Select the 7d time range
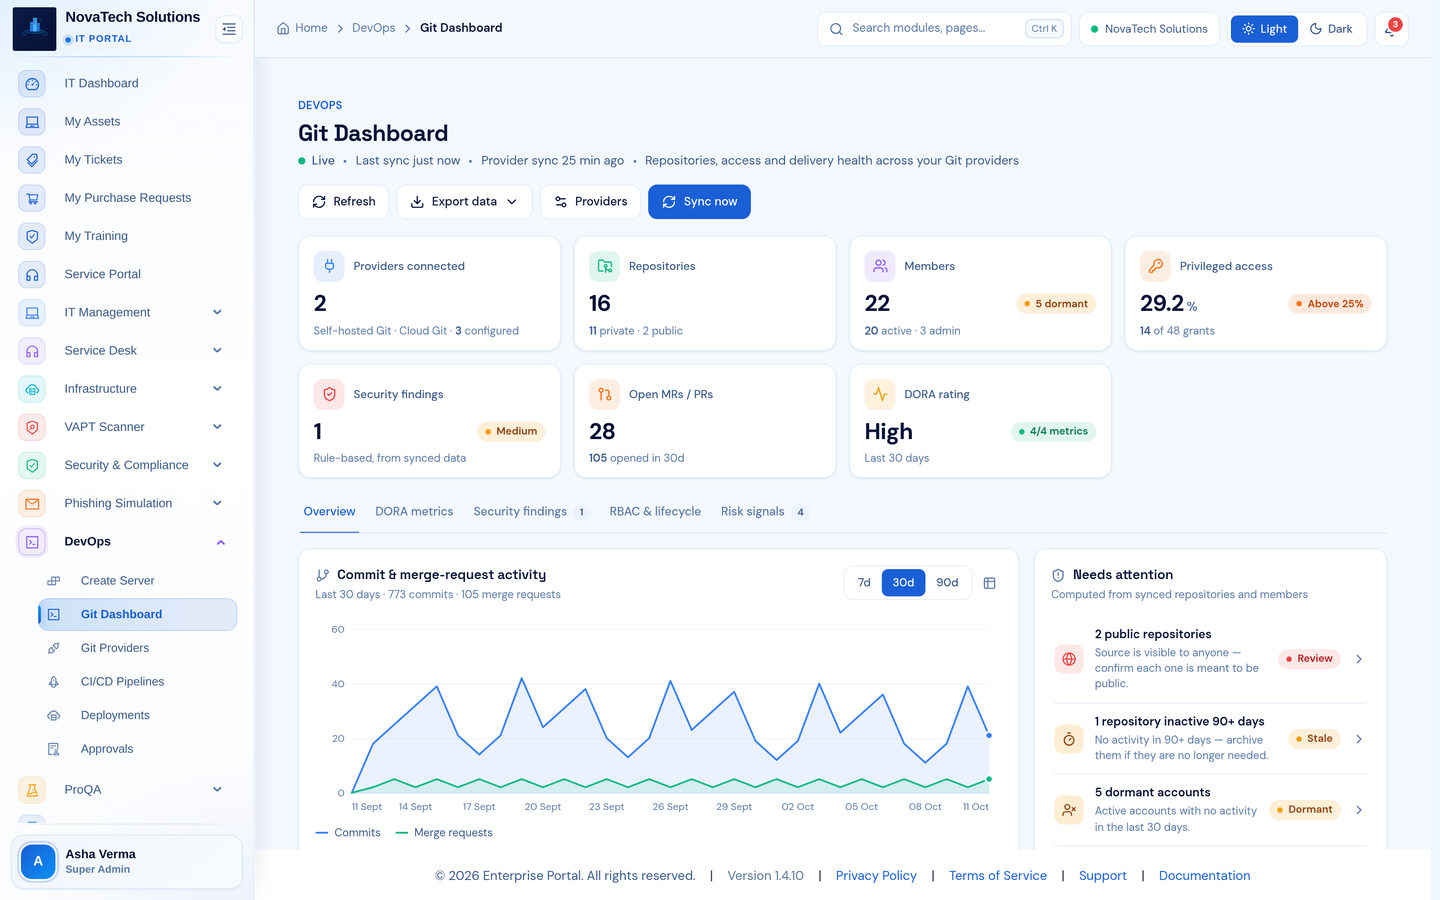This screenshot has height=900, width=1440. pos(864,583)
